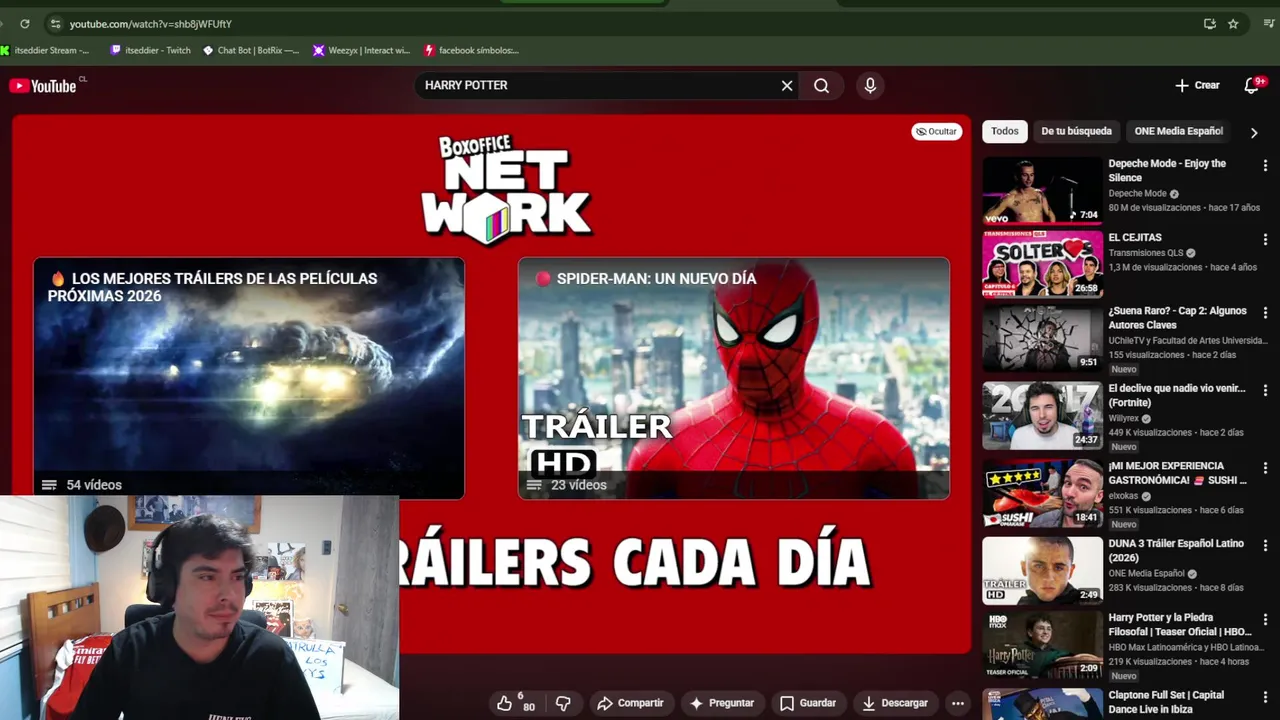
Task: Open Transmisiones QLS channel name
Action: [x=1145, y=253]
